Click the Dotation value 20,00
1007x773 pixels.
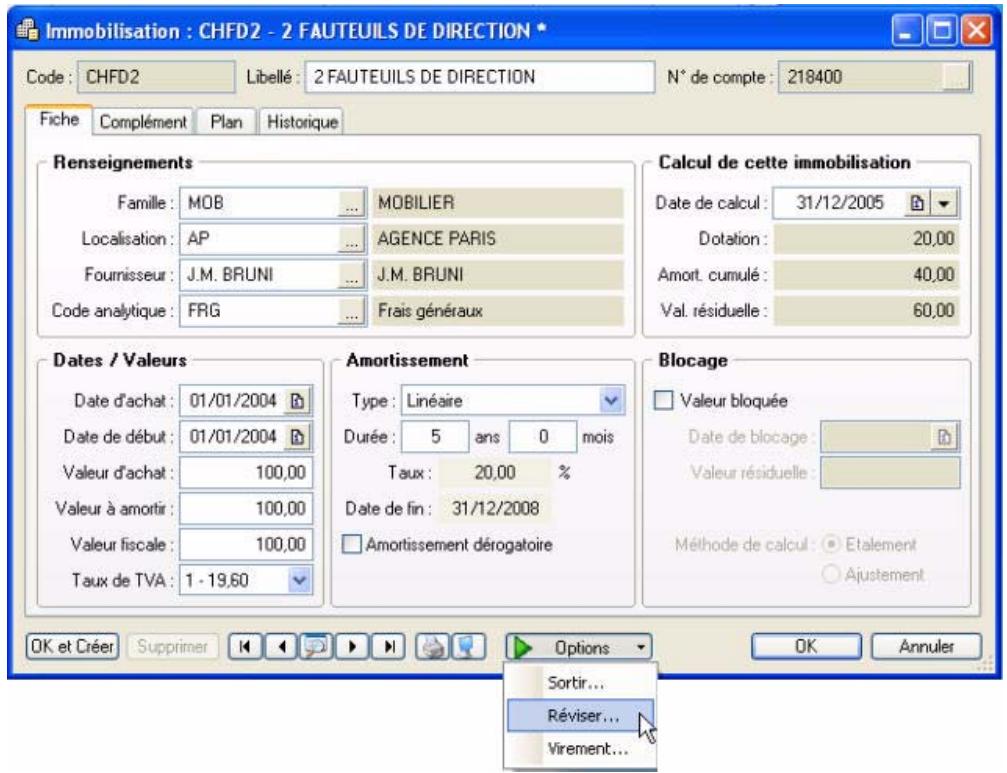866,239
